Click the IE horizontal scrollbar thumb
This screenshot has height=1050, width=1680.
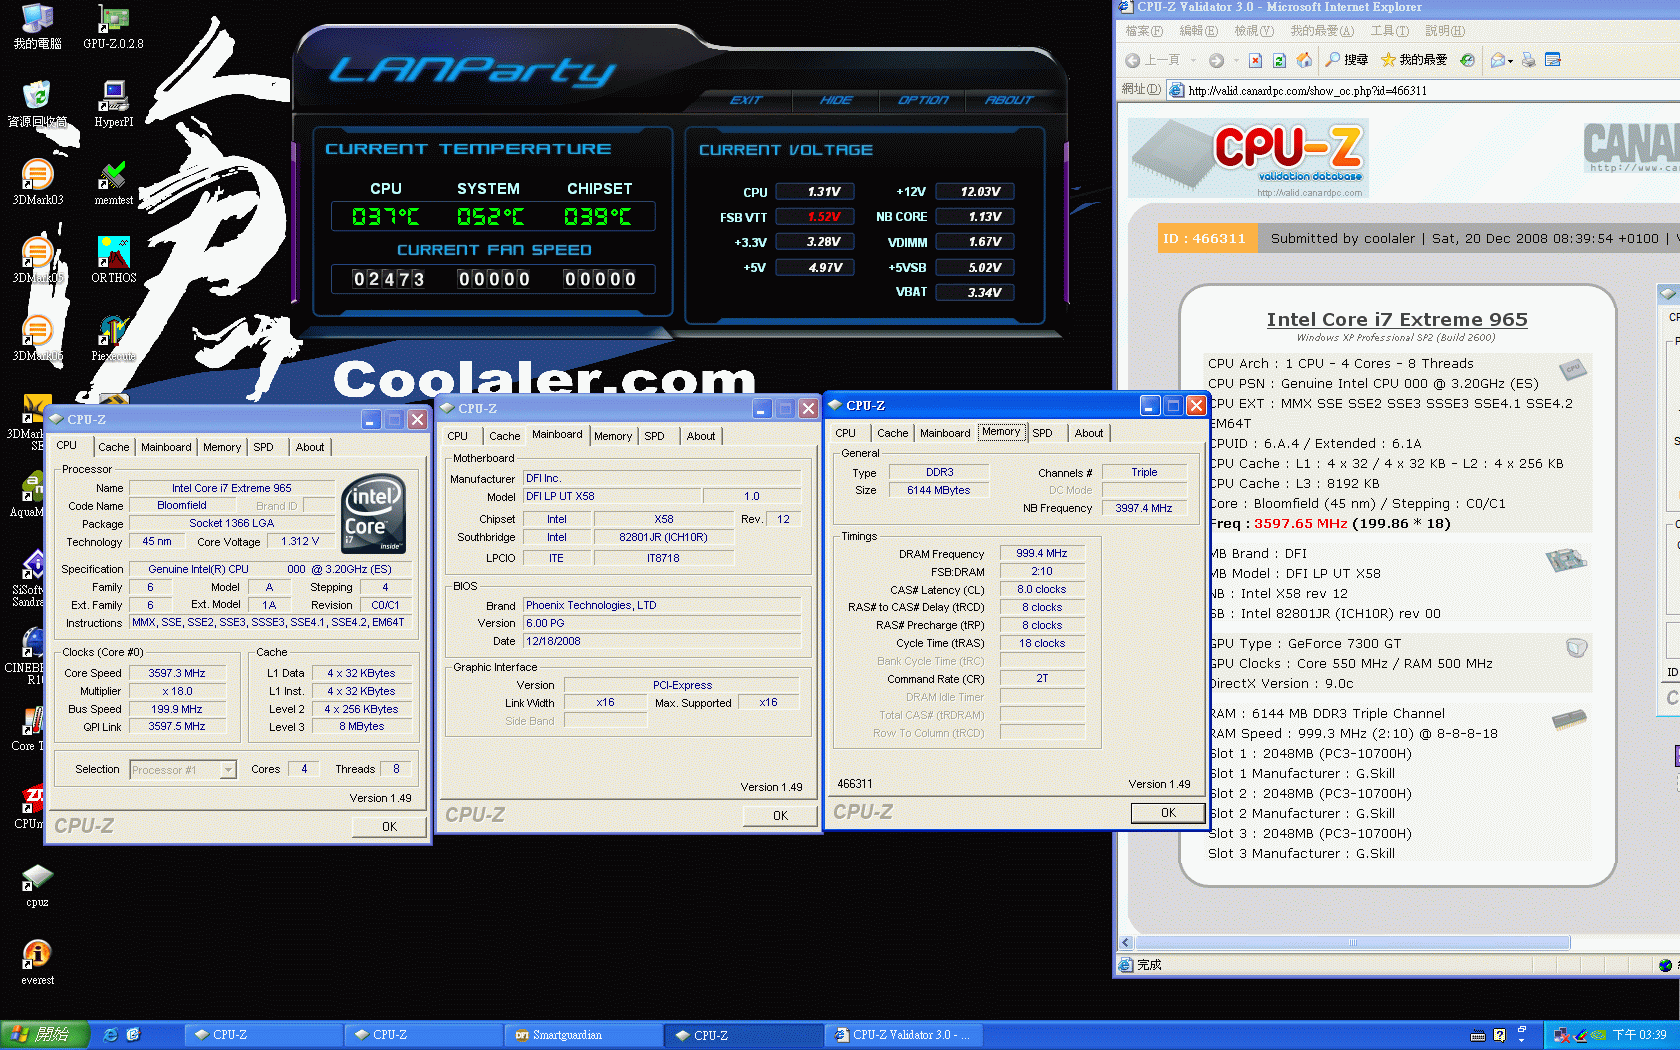point(1352,943)
